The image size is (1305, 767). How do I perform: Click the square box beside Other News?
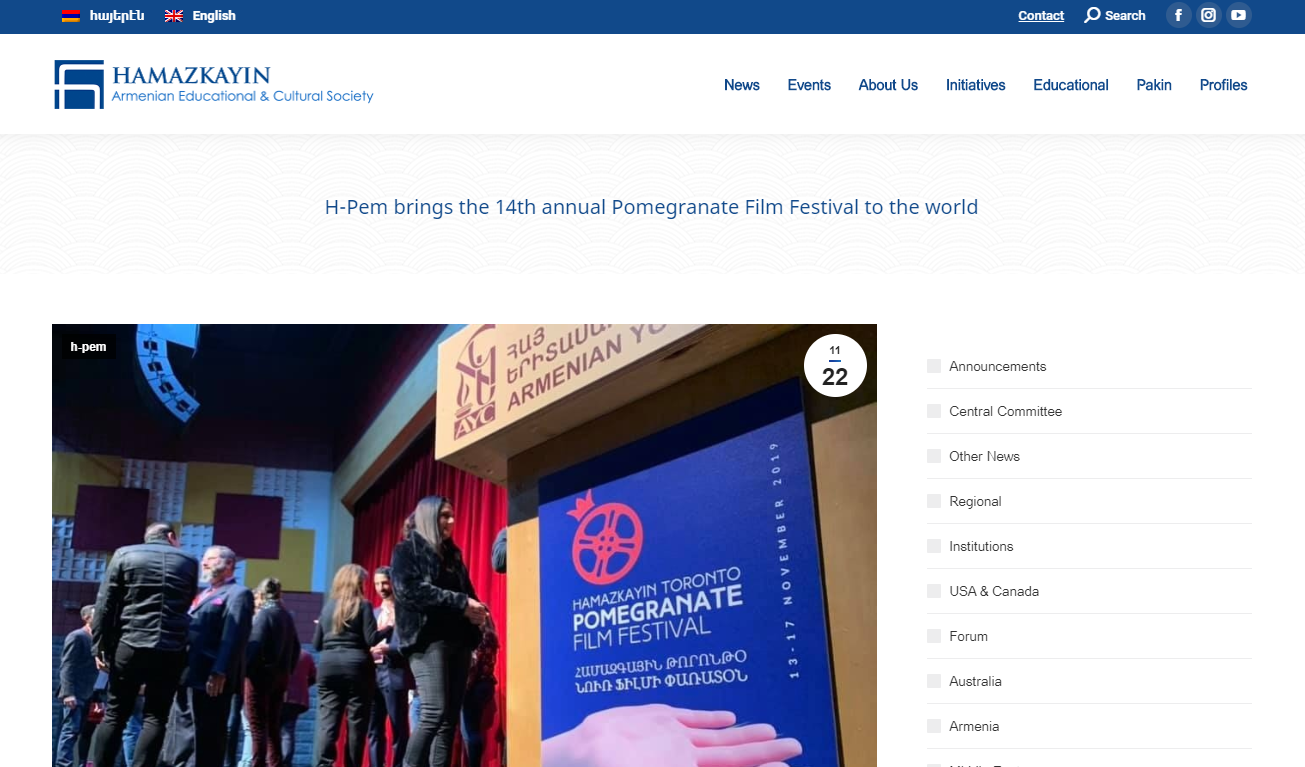pyautogui.click(x=934, y=456)
